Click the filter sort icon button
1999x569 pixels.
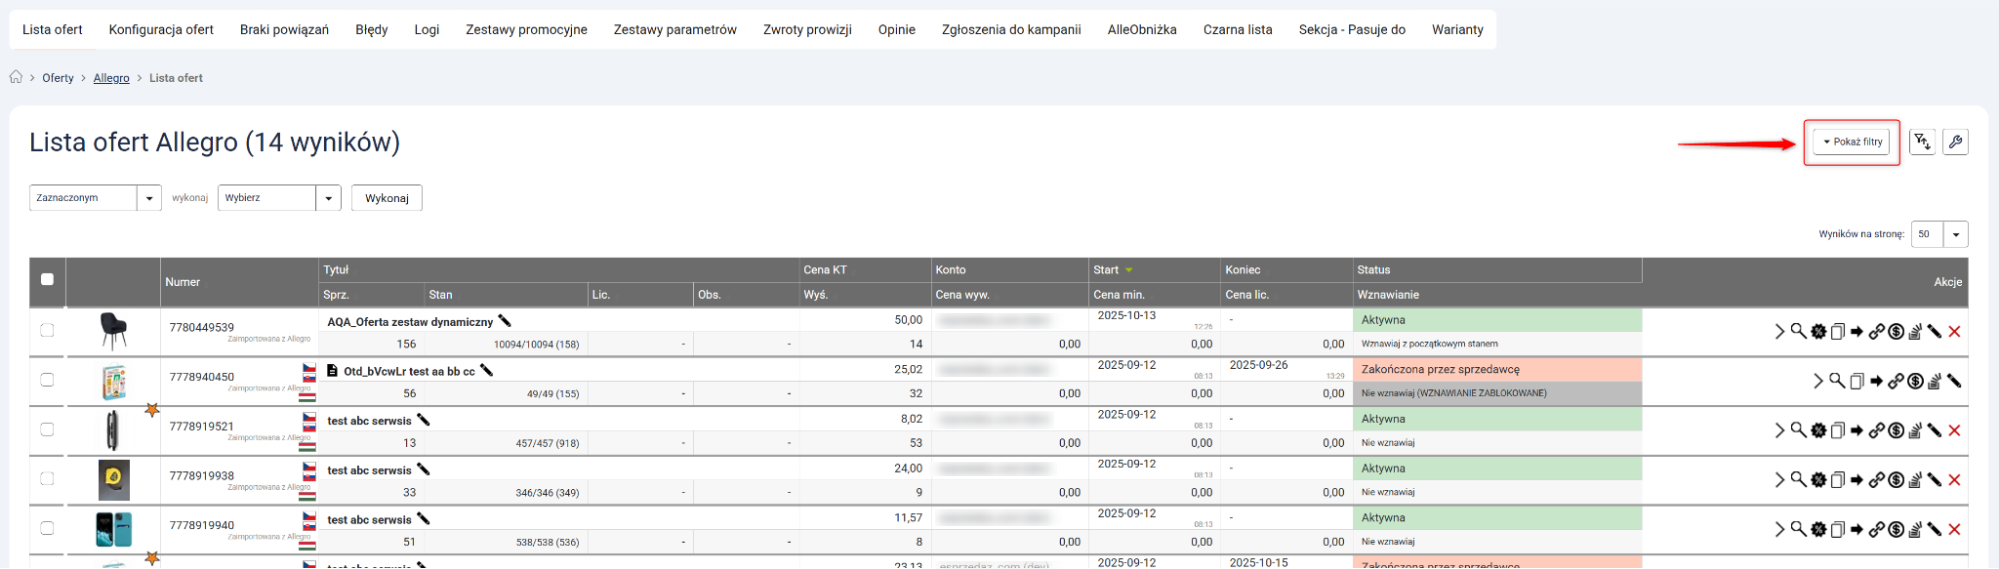[1921, 142]
